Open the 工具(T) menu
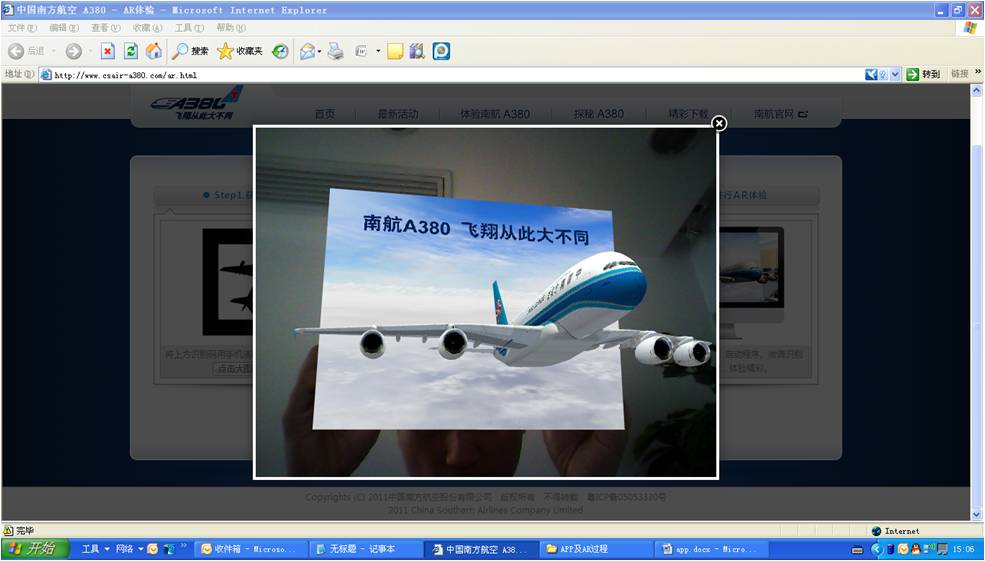The height and width of the screenshot is (561, 985). 189,28
